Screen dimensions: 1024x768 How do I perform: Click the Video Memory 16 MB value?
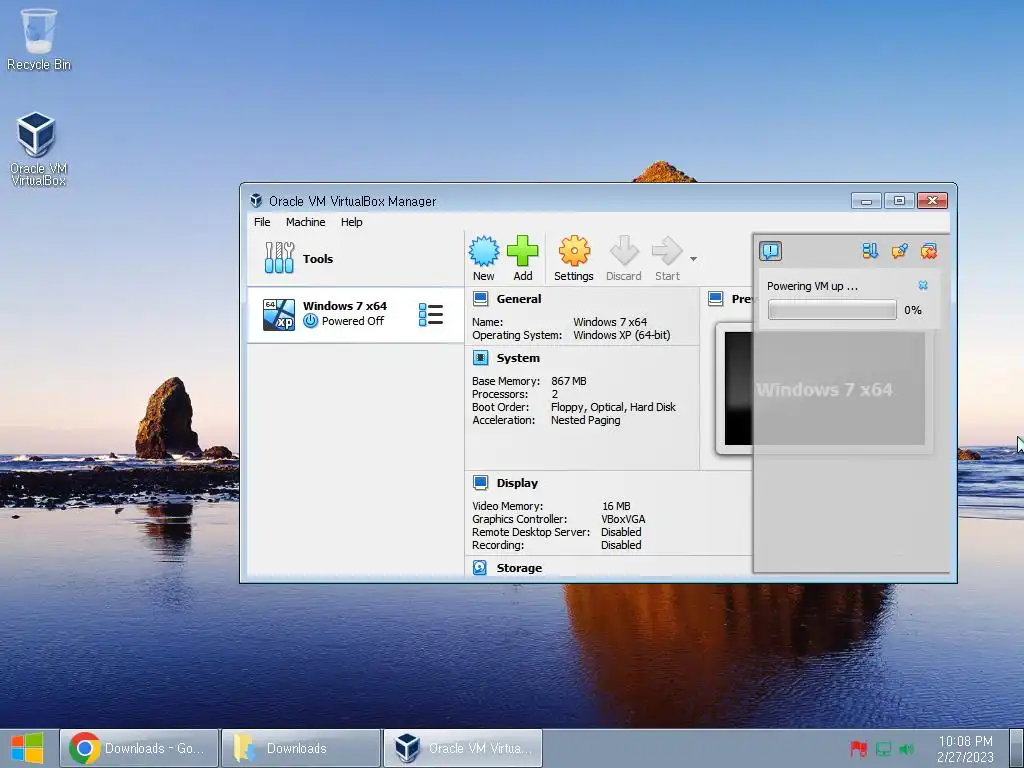tap(616, 506)
